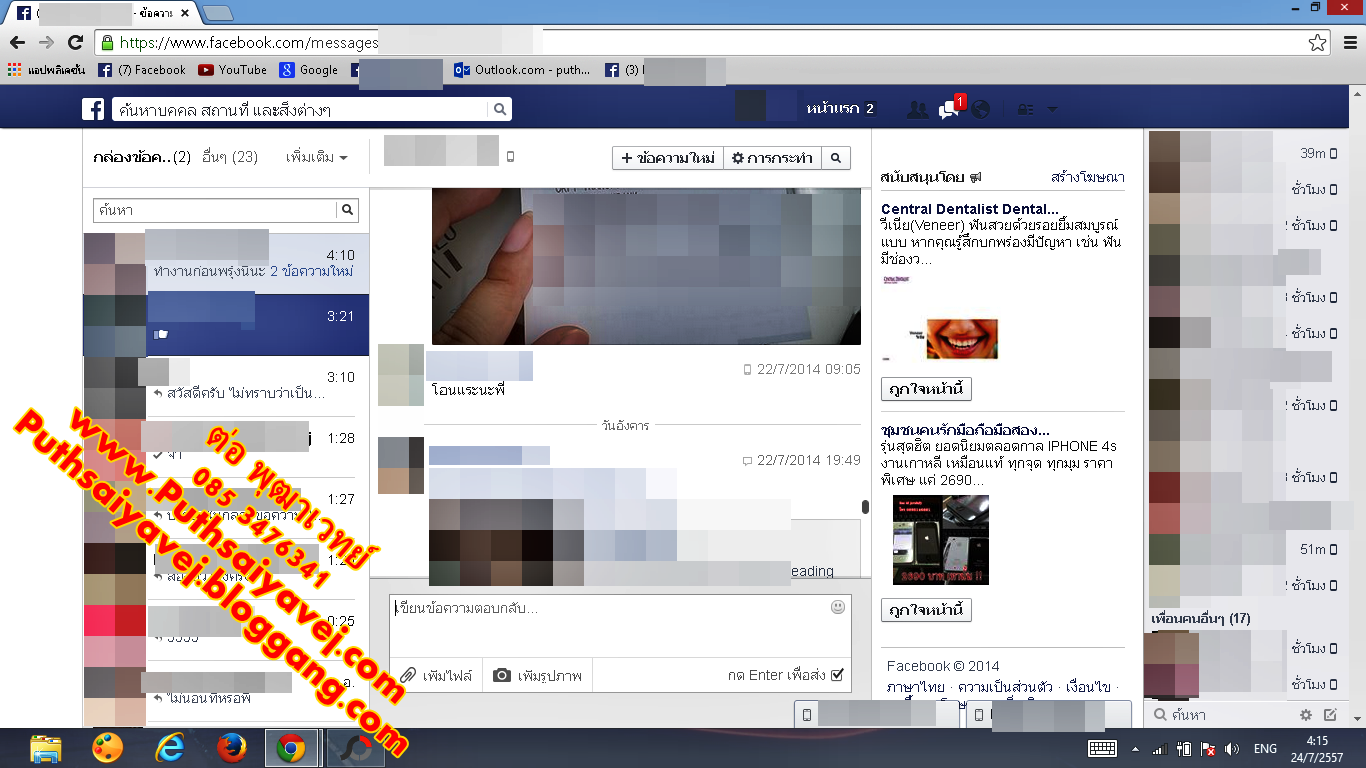Click the magnifier in Facebook top search
The width and height of the screenshot is (1366, 768).
[x=500, y=109]
